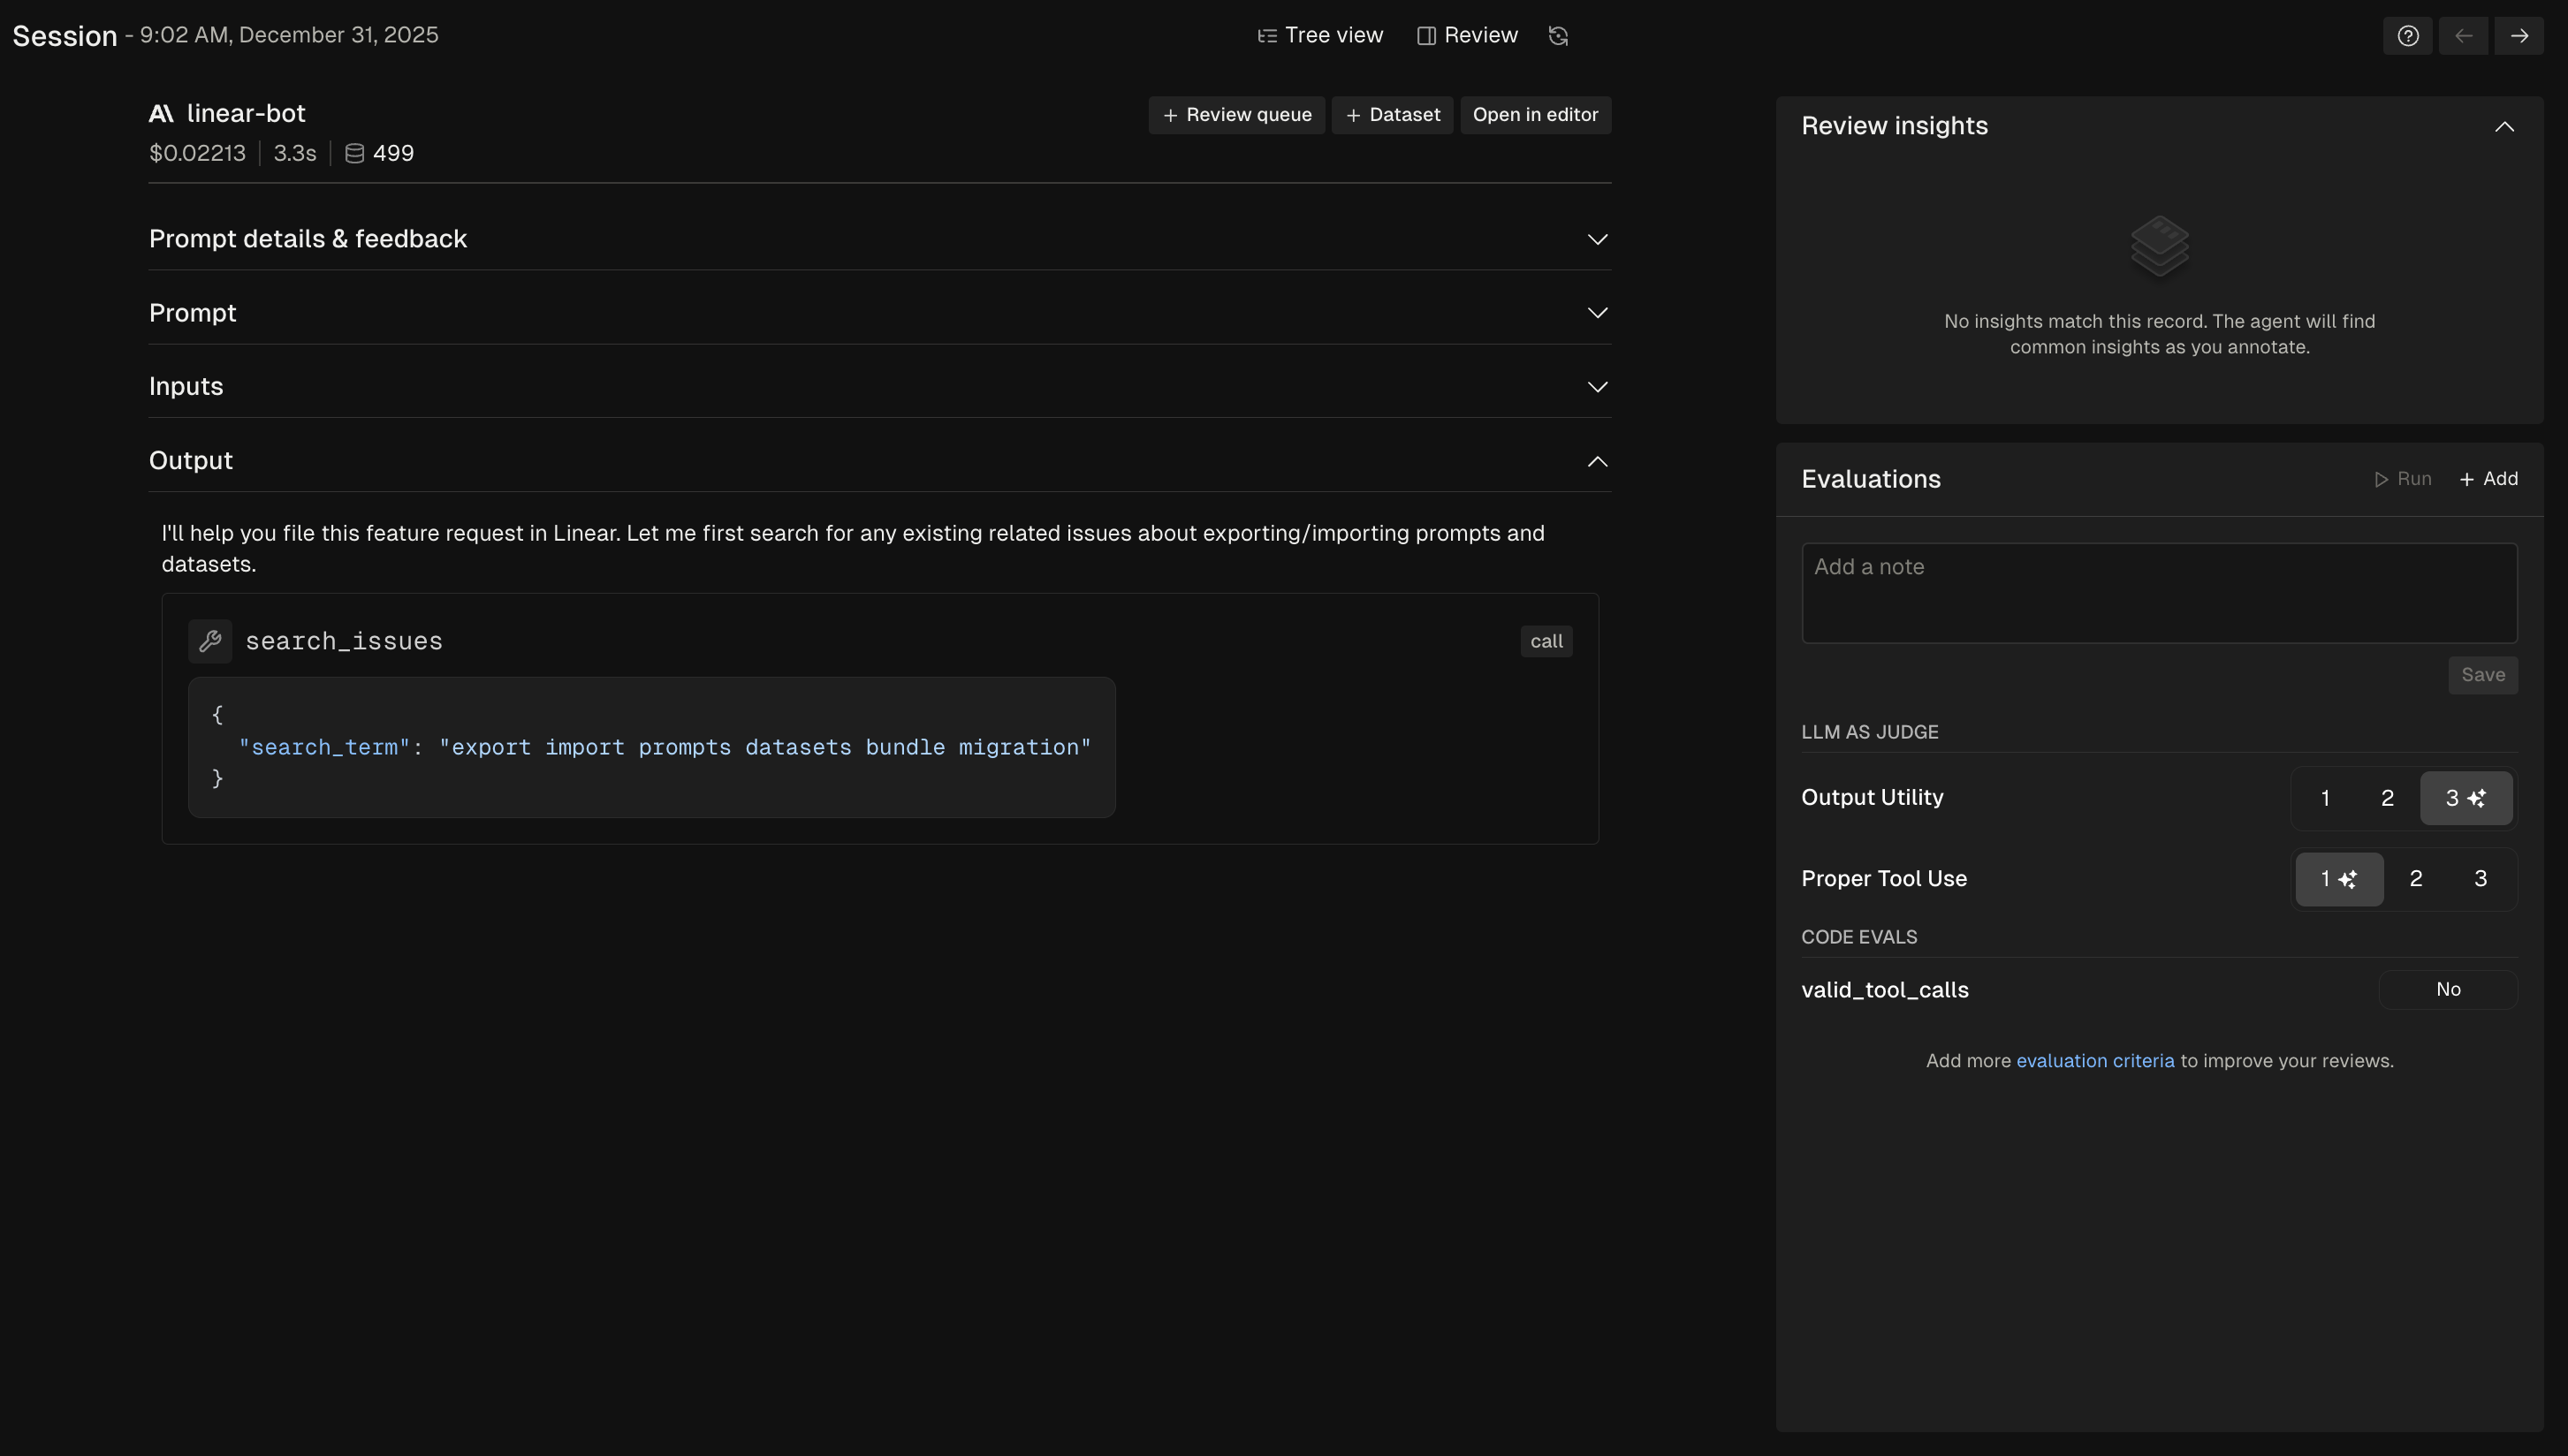2568x1456 pixels.
Task: Click the token database icon near 499
Action: 354,153
